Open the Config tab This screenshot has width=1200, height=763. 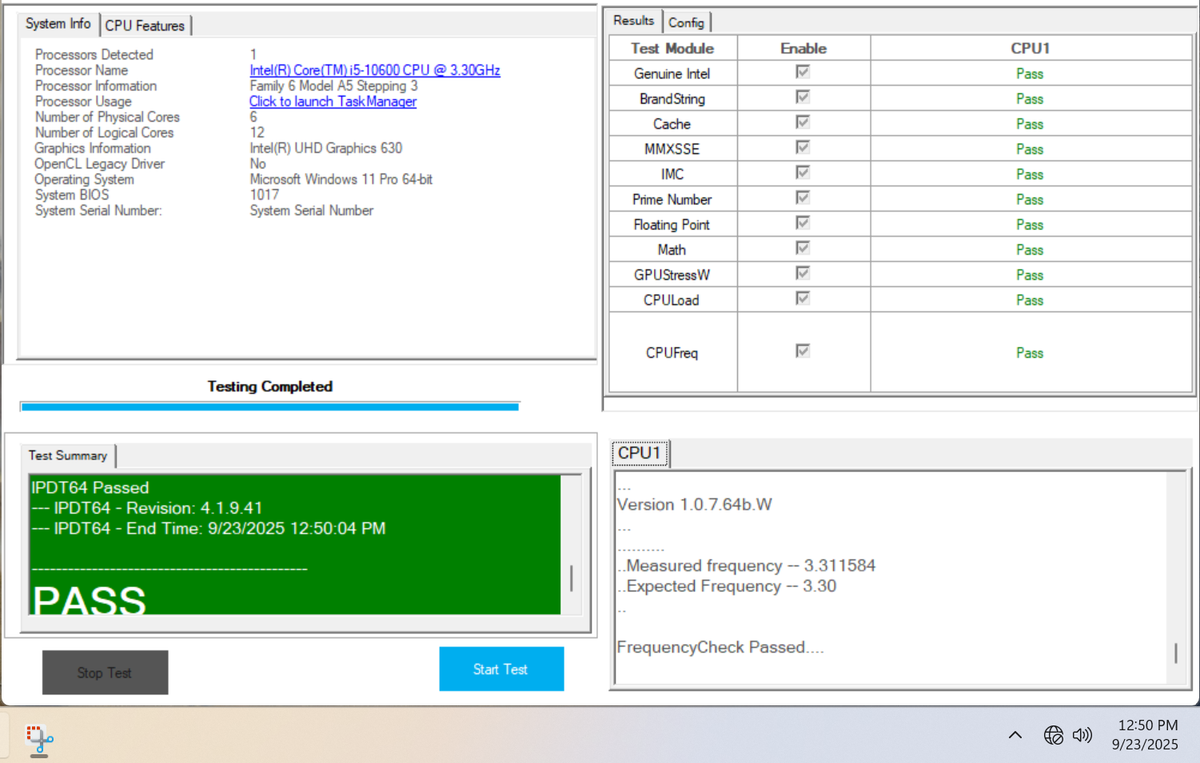(687, 22)
